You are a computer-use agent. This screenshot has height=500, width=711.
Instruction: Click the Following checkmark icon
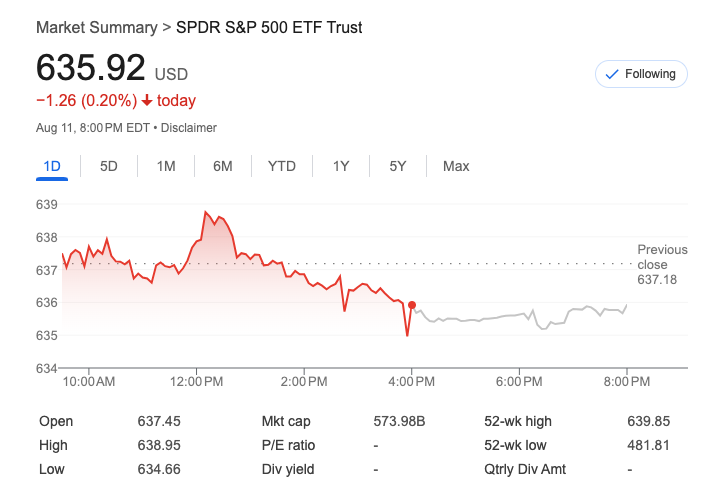(x=612, y=74)
